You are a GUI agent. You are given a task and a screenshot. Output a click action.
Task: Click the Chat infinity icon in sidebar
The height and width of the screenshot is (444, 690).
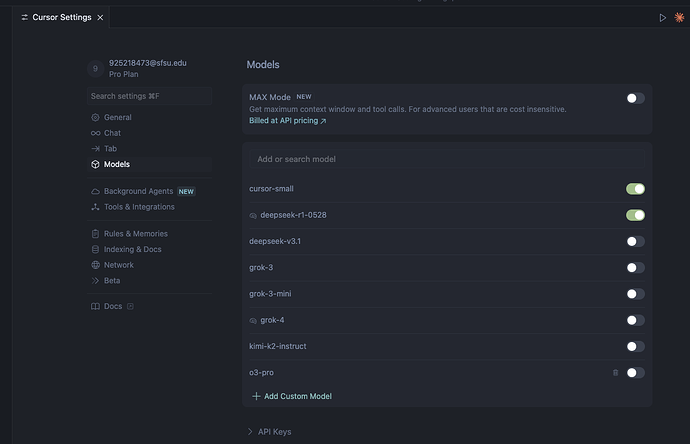pyautogui.click(x=95, y=133)
